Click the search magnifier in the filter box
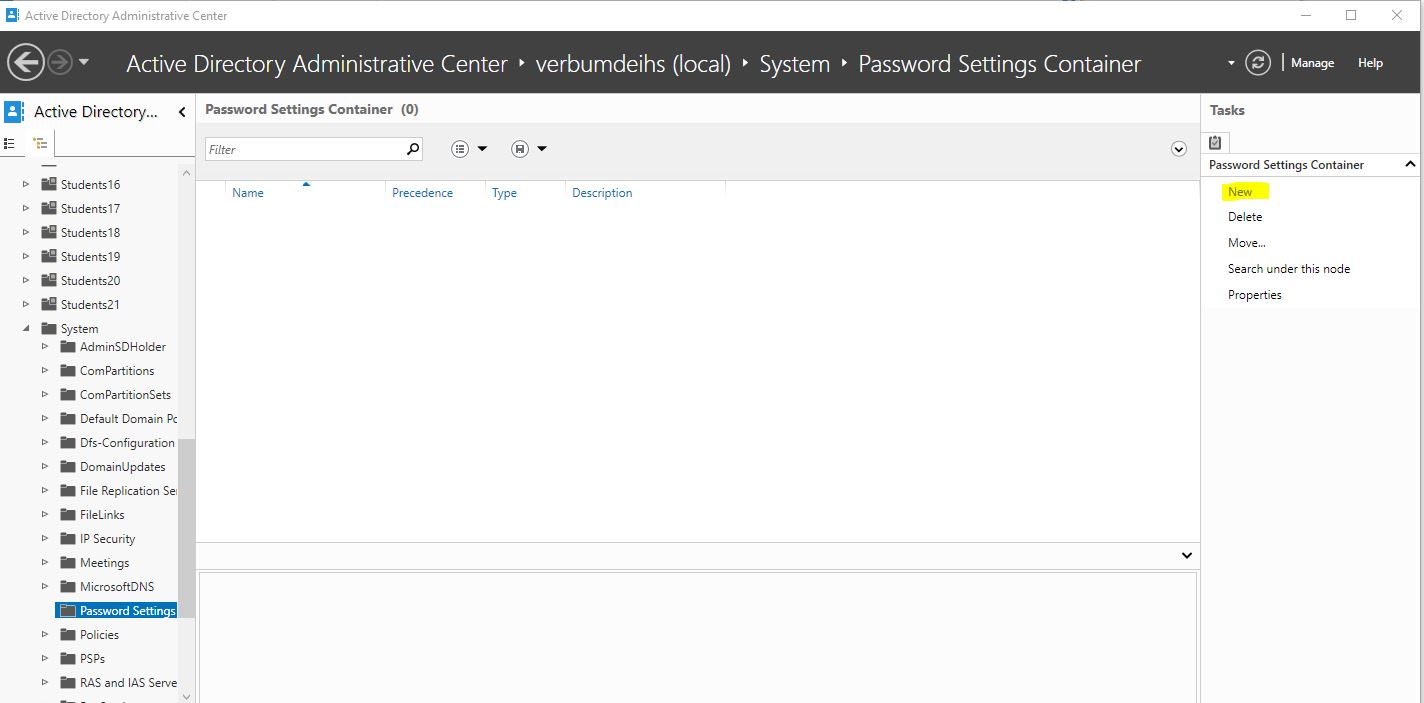Screen dimensions: 1424x703 pyautogui.click(x=411, y=148)
